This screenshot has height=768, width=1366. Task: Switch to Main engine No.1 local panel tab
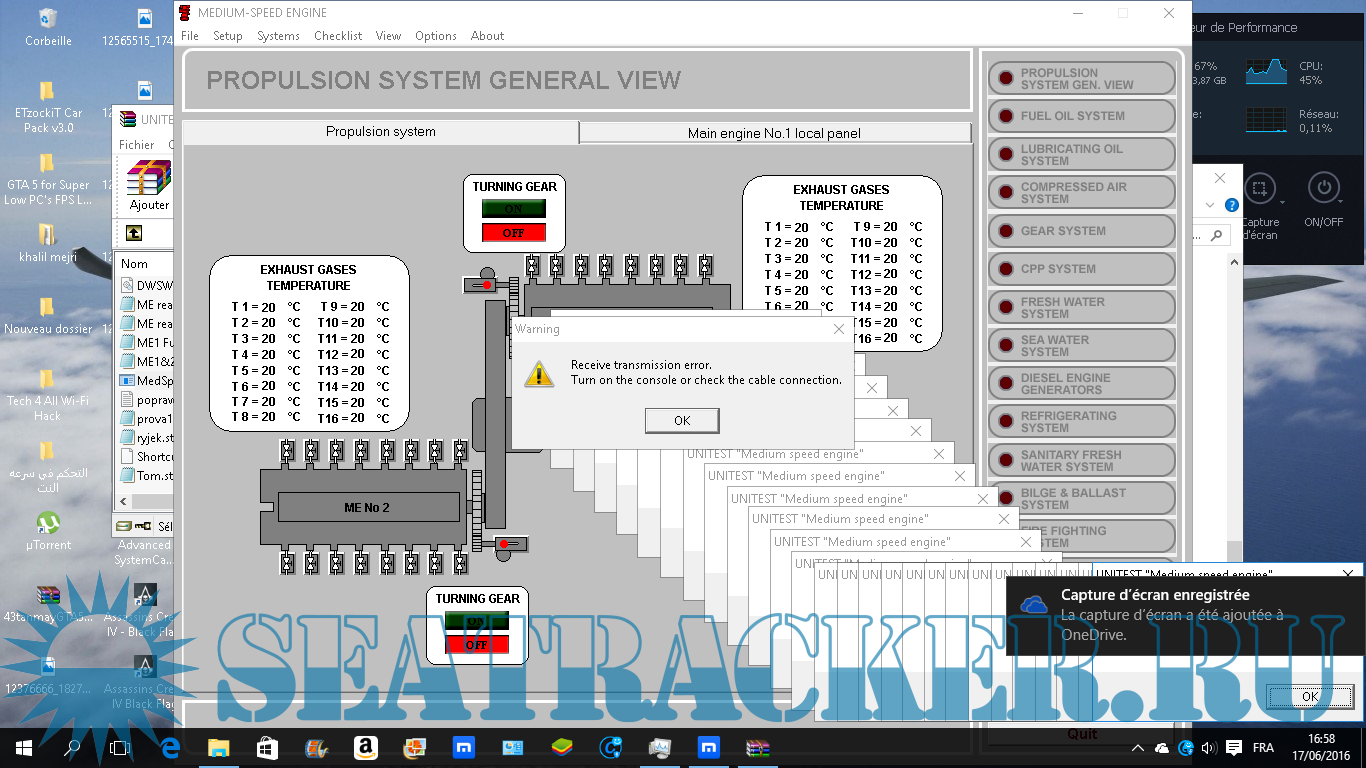click(774, 133)
